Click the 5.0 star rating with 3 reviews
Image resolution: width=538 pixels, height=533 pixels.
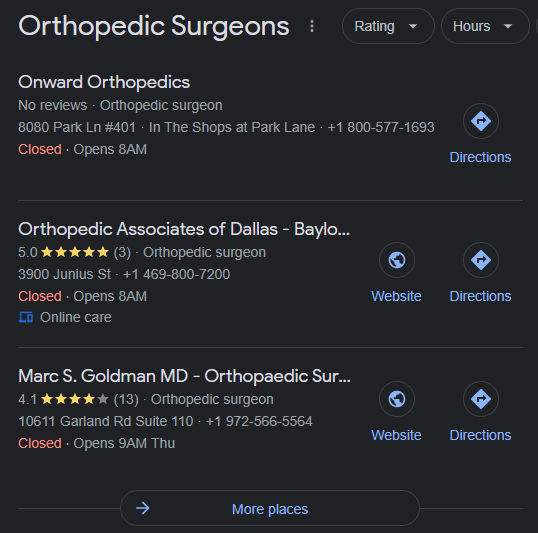74,253
